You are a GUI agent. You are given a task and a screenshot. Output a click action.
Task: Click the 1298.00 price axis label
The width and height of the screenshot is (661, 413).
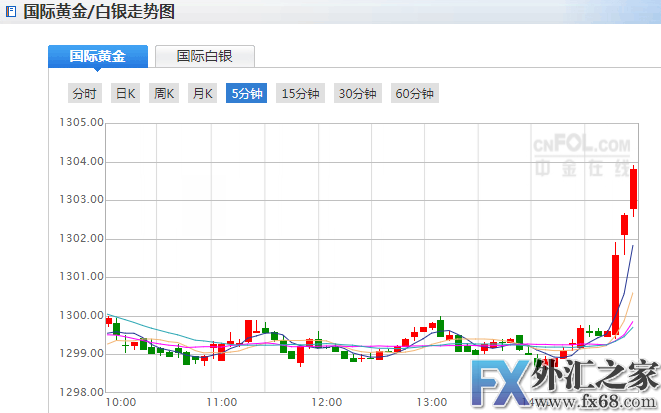click(x=81, y=392)
